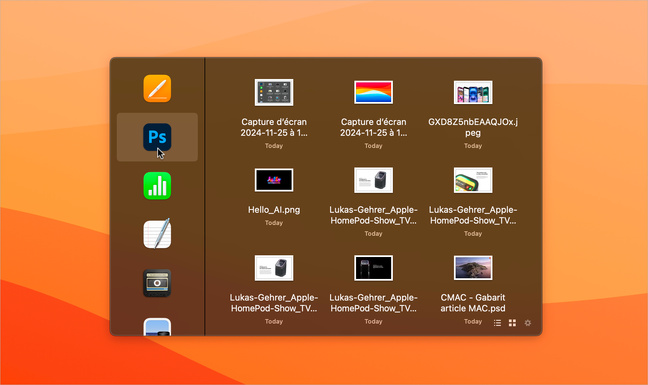This screenshot has width=648, height=385.
Task: Click the 'CMAC - Gabarit article MAC.psd' name
Action: click(473, 303)
